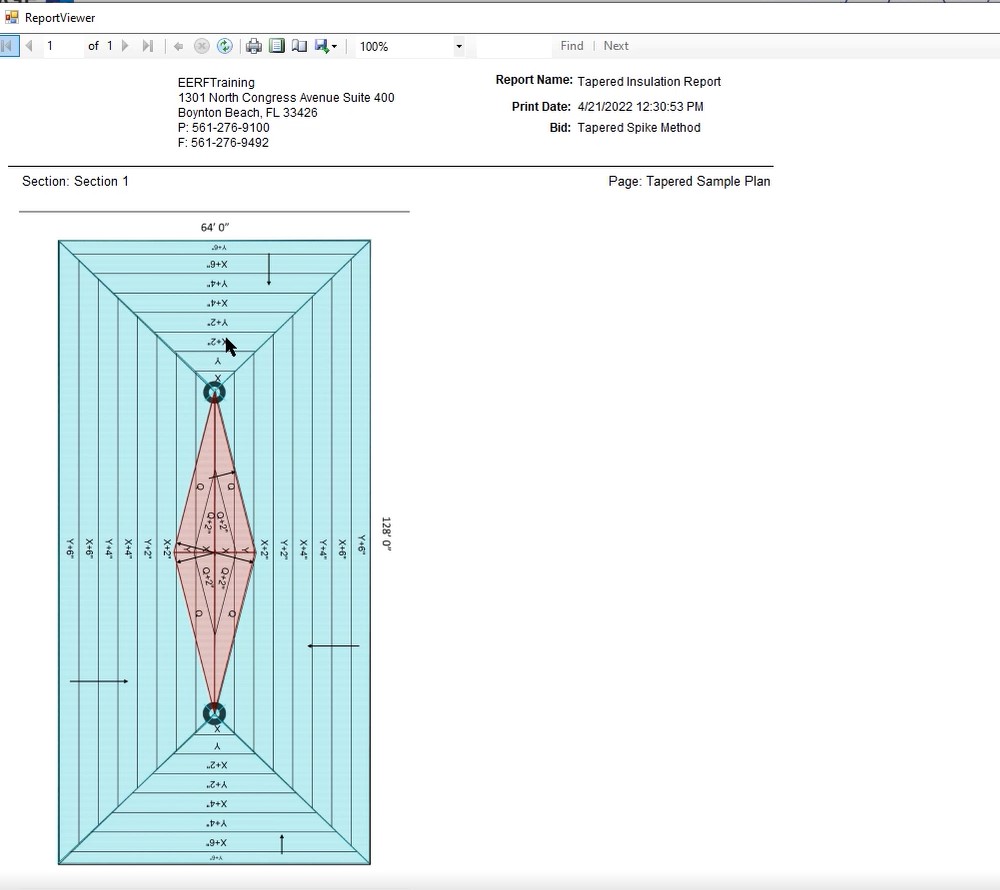
Task: Click the ReportViewer window icon
Action: coord(12,17)
